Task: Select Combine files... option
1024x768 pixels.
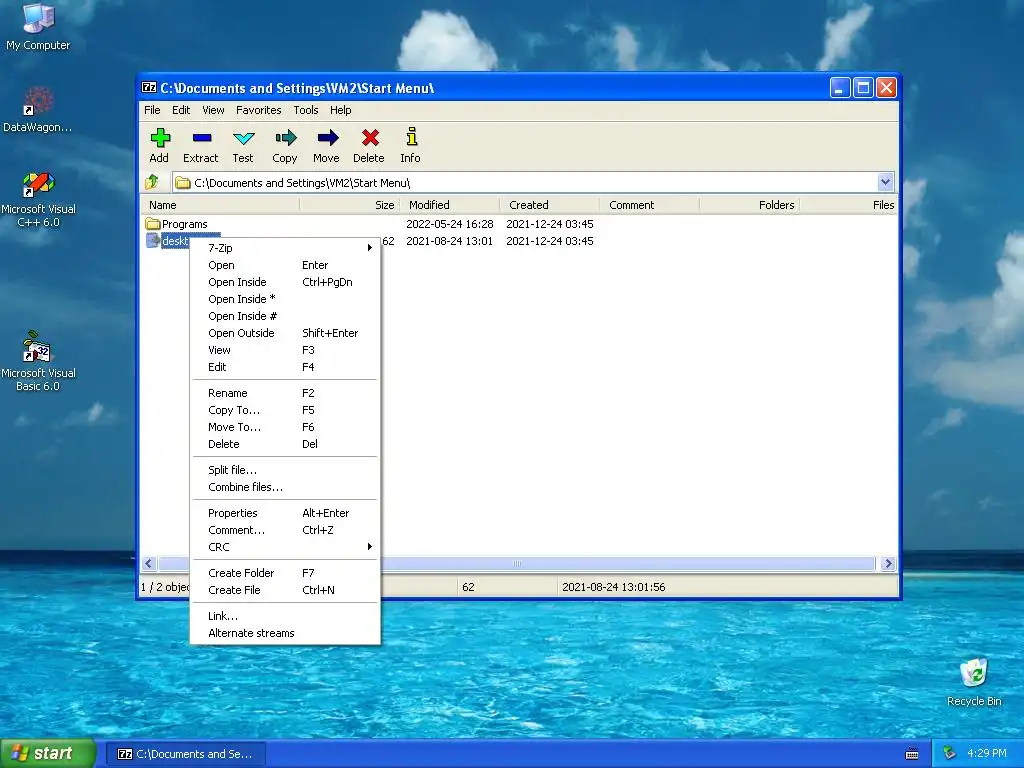Action: 285,487
